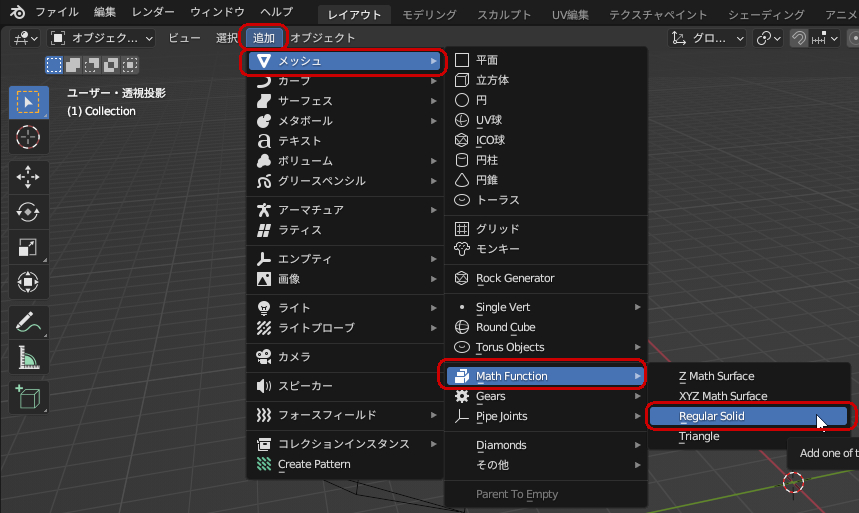Add a カメラ camera object
This screenshot has height=513, width=859.
(346, 357)
